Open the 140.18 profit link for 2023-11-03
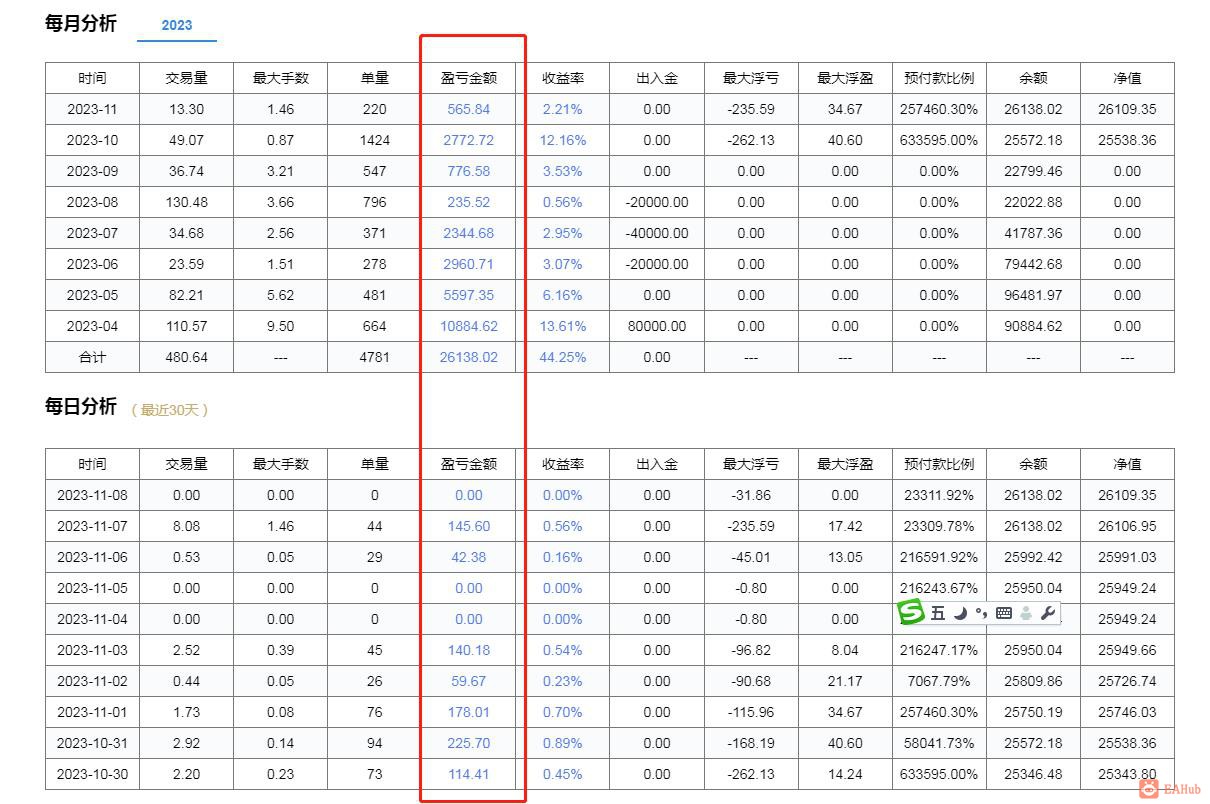This screenshot has height=804, width=1210. pyautogui.click(x=468, y=650)
